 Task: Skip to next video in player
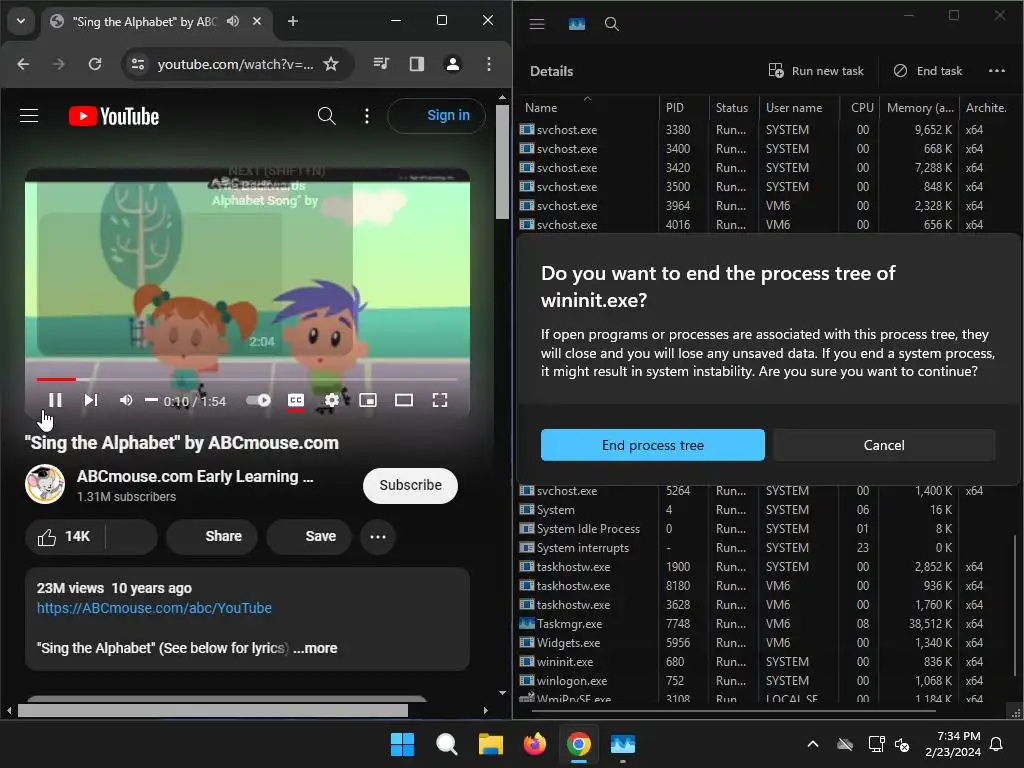pos(91,400)
